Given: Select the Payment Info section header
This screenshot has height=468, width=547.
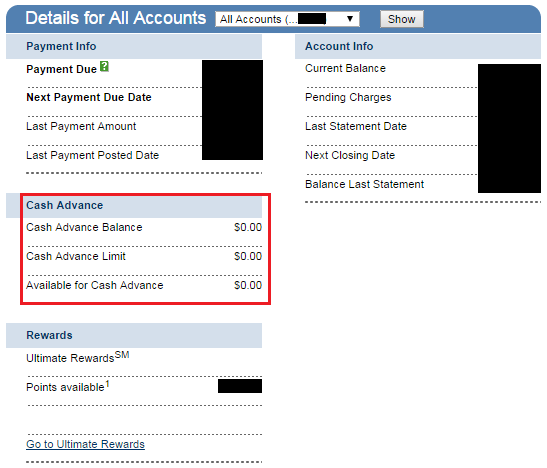Looking at the screenshot, I should point(134,46).
